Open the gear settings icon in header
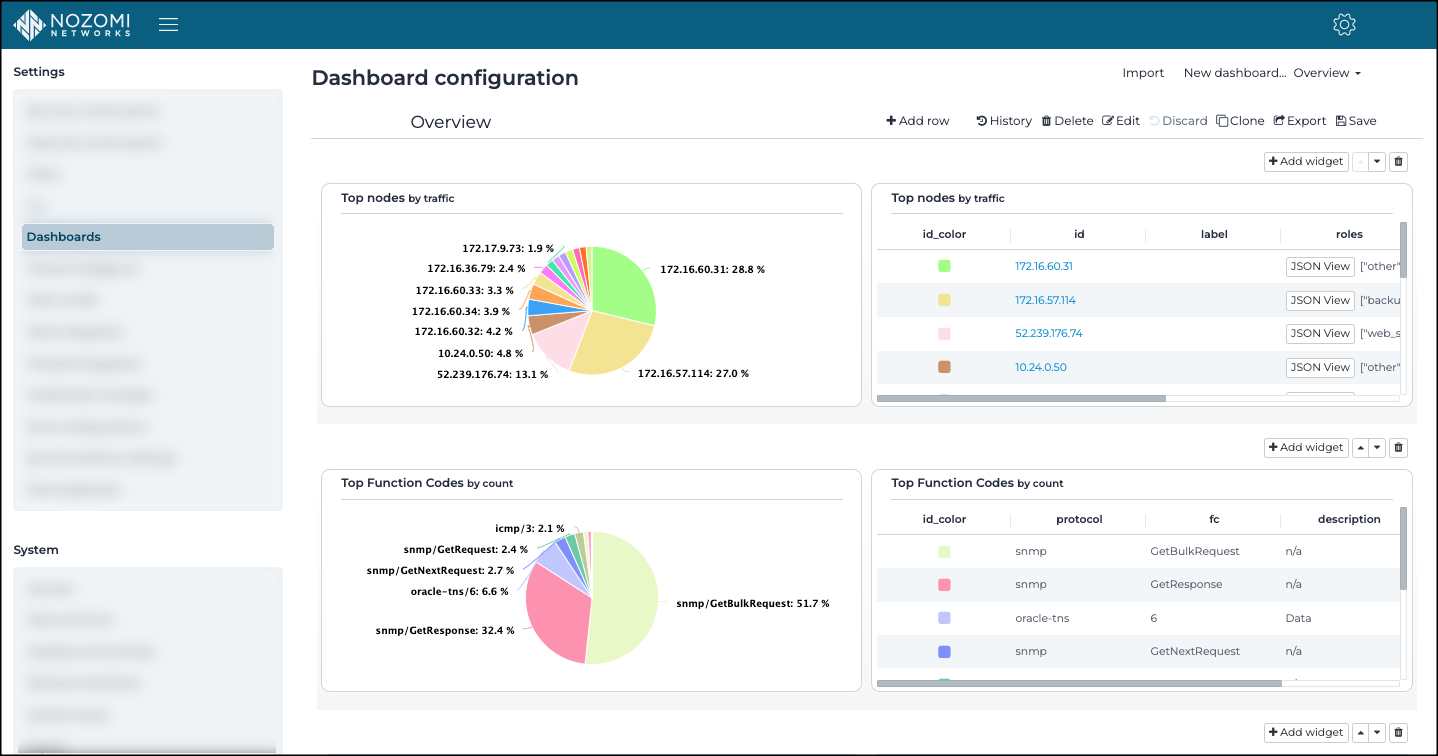 pyautogui.click(x=1344, y=25)
